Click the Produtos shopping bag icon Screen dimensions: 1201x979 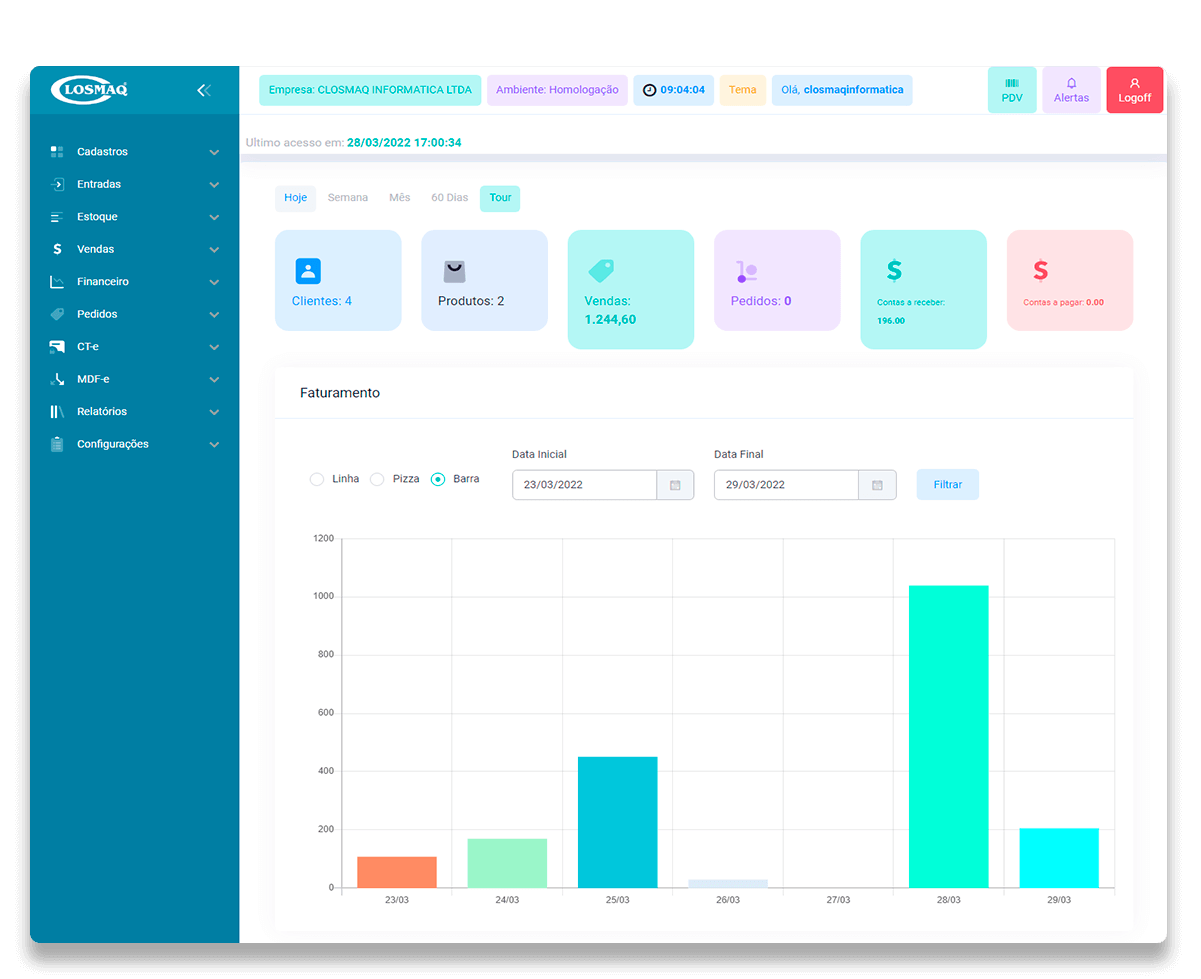click(455, 271)
